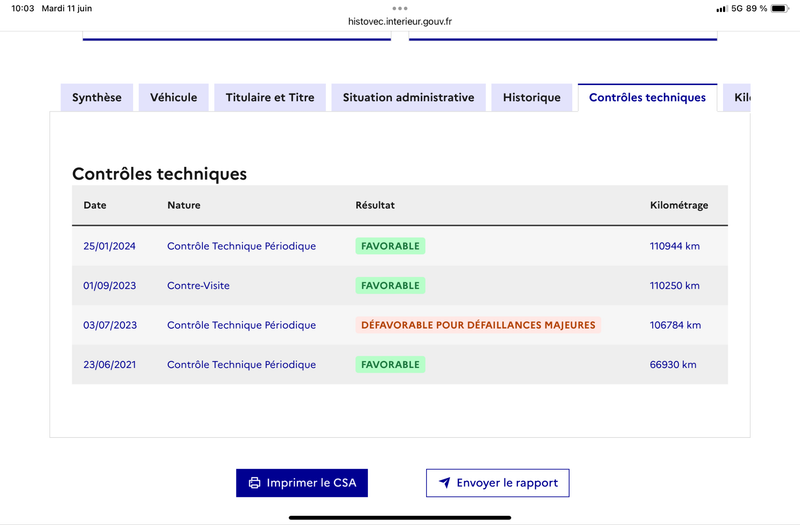Tap the 89 % battery percentage

pos(756,8)
